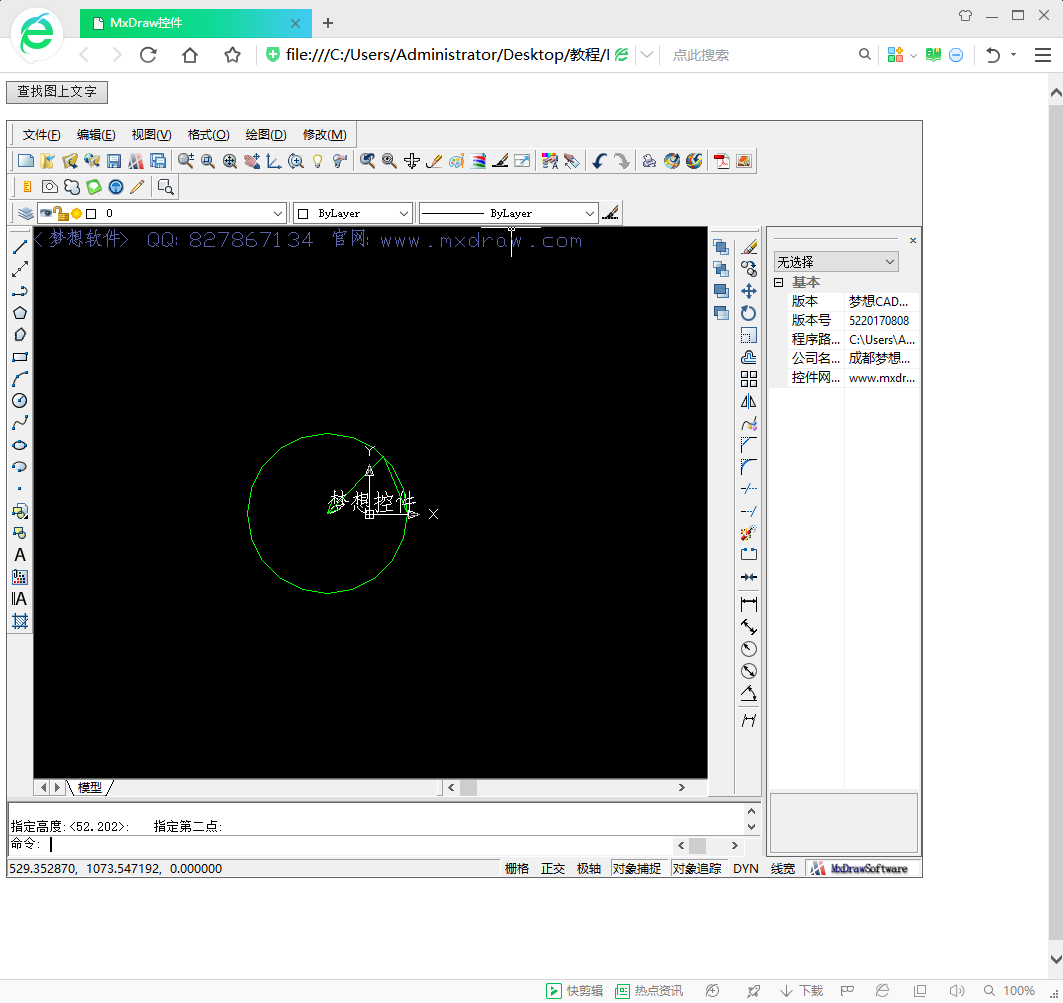
Task: Switch to the 模型 model tab
Action: coord(89,787)
